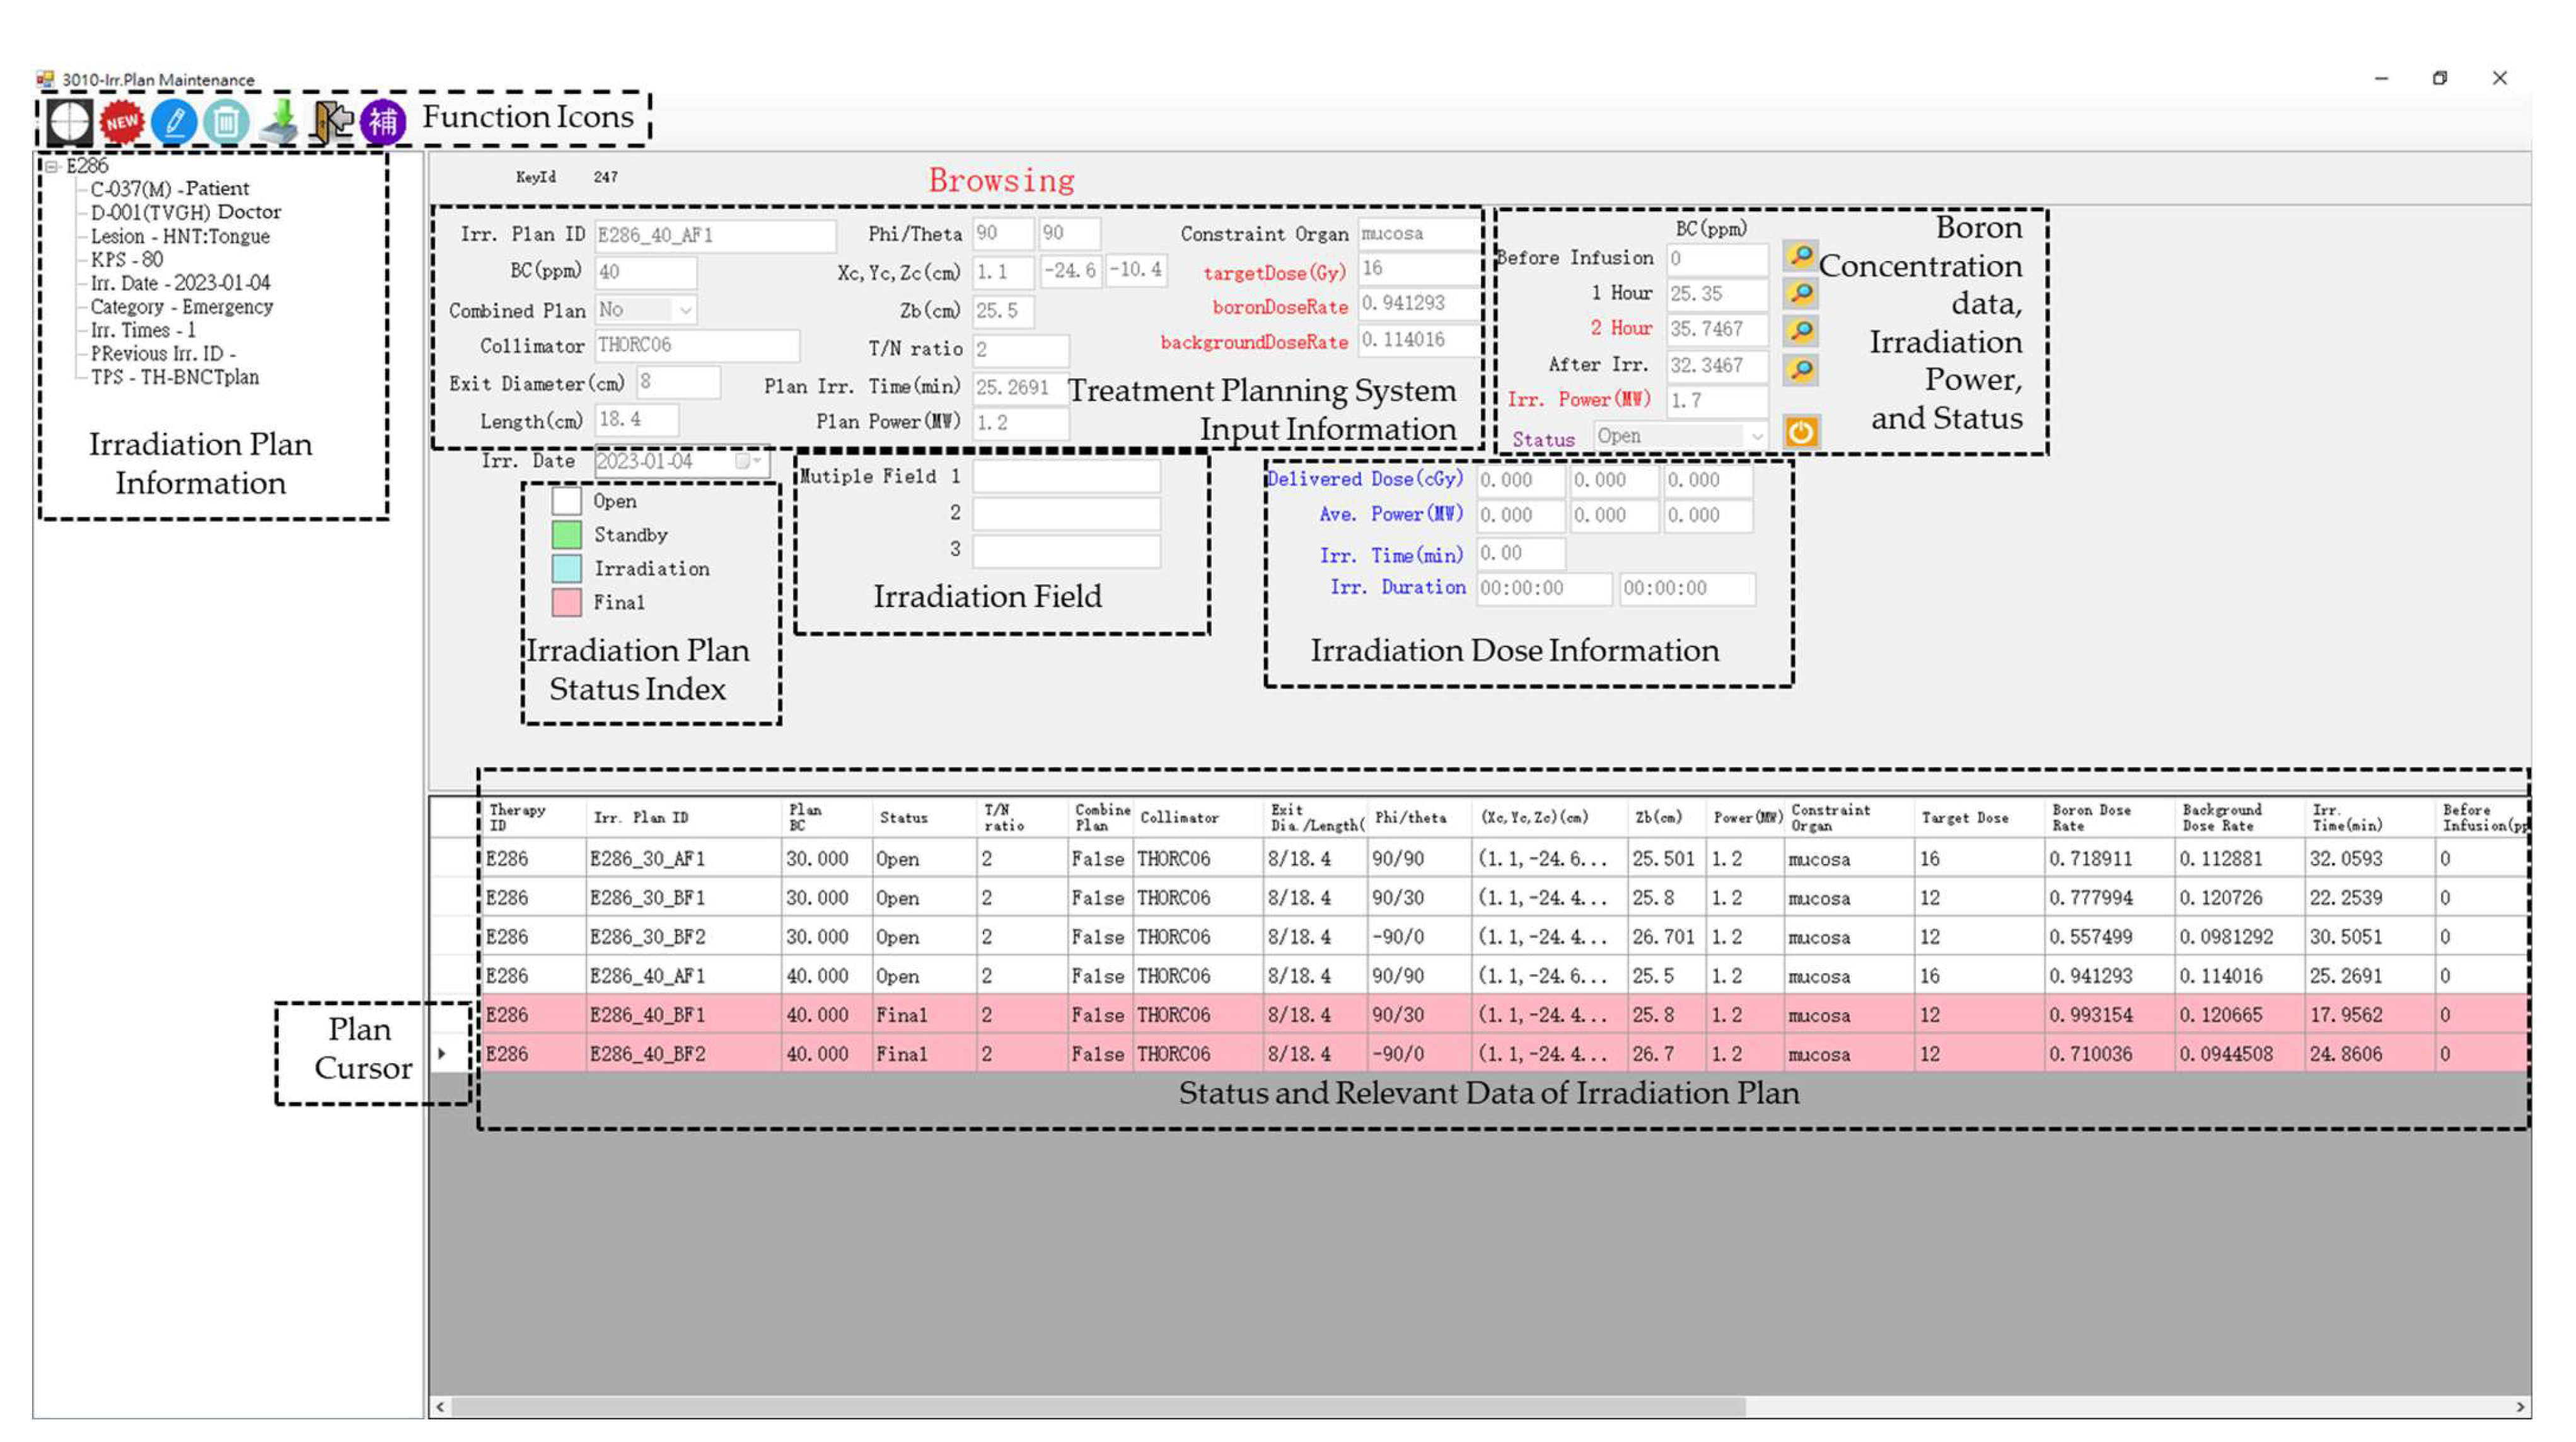Click the purple 補 supplement icon

383,122
